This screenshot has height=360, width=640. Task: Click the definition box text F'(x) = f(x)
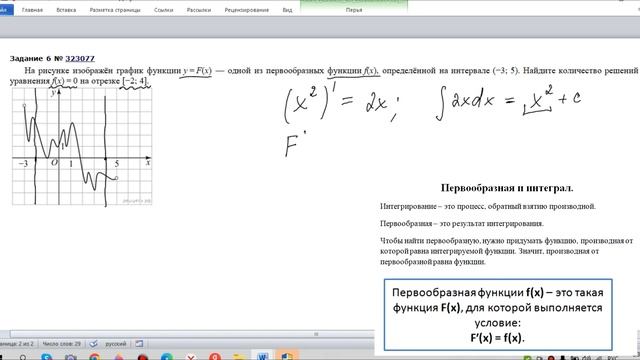tap(497, 338)
